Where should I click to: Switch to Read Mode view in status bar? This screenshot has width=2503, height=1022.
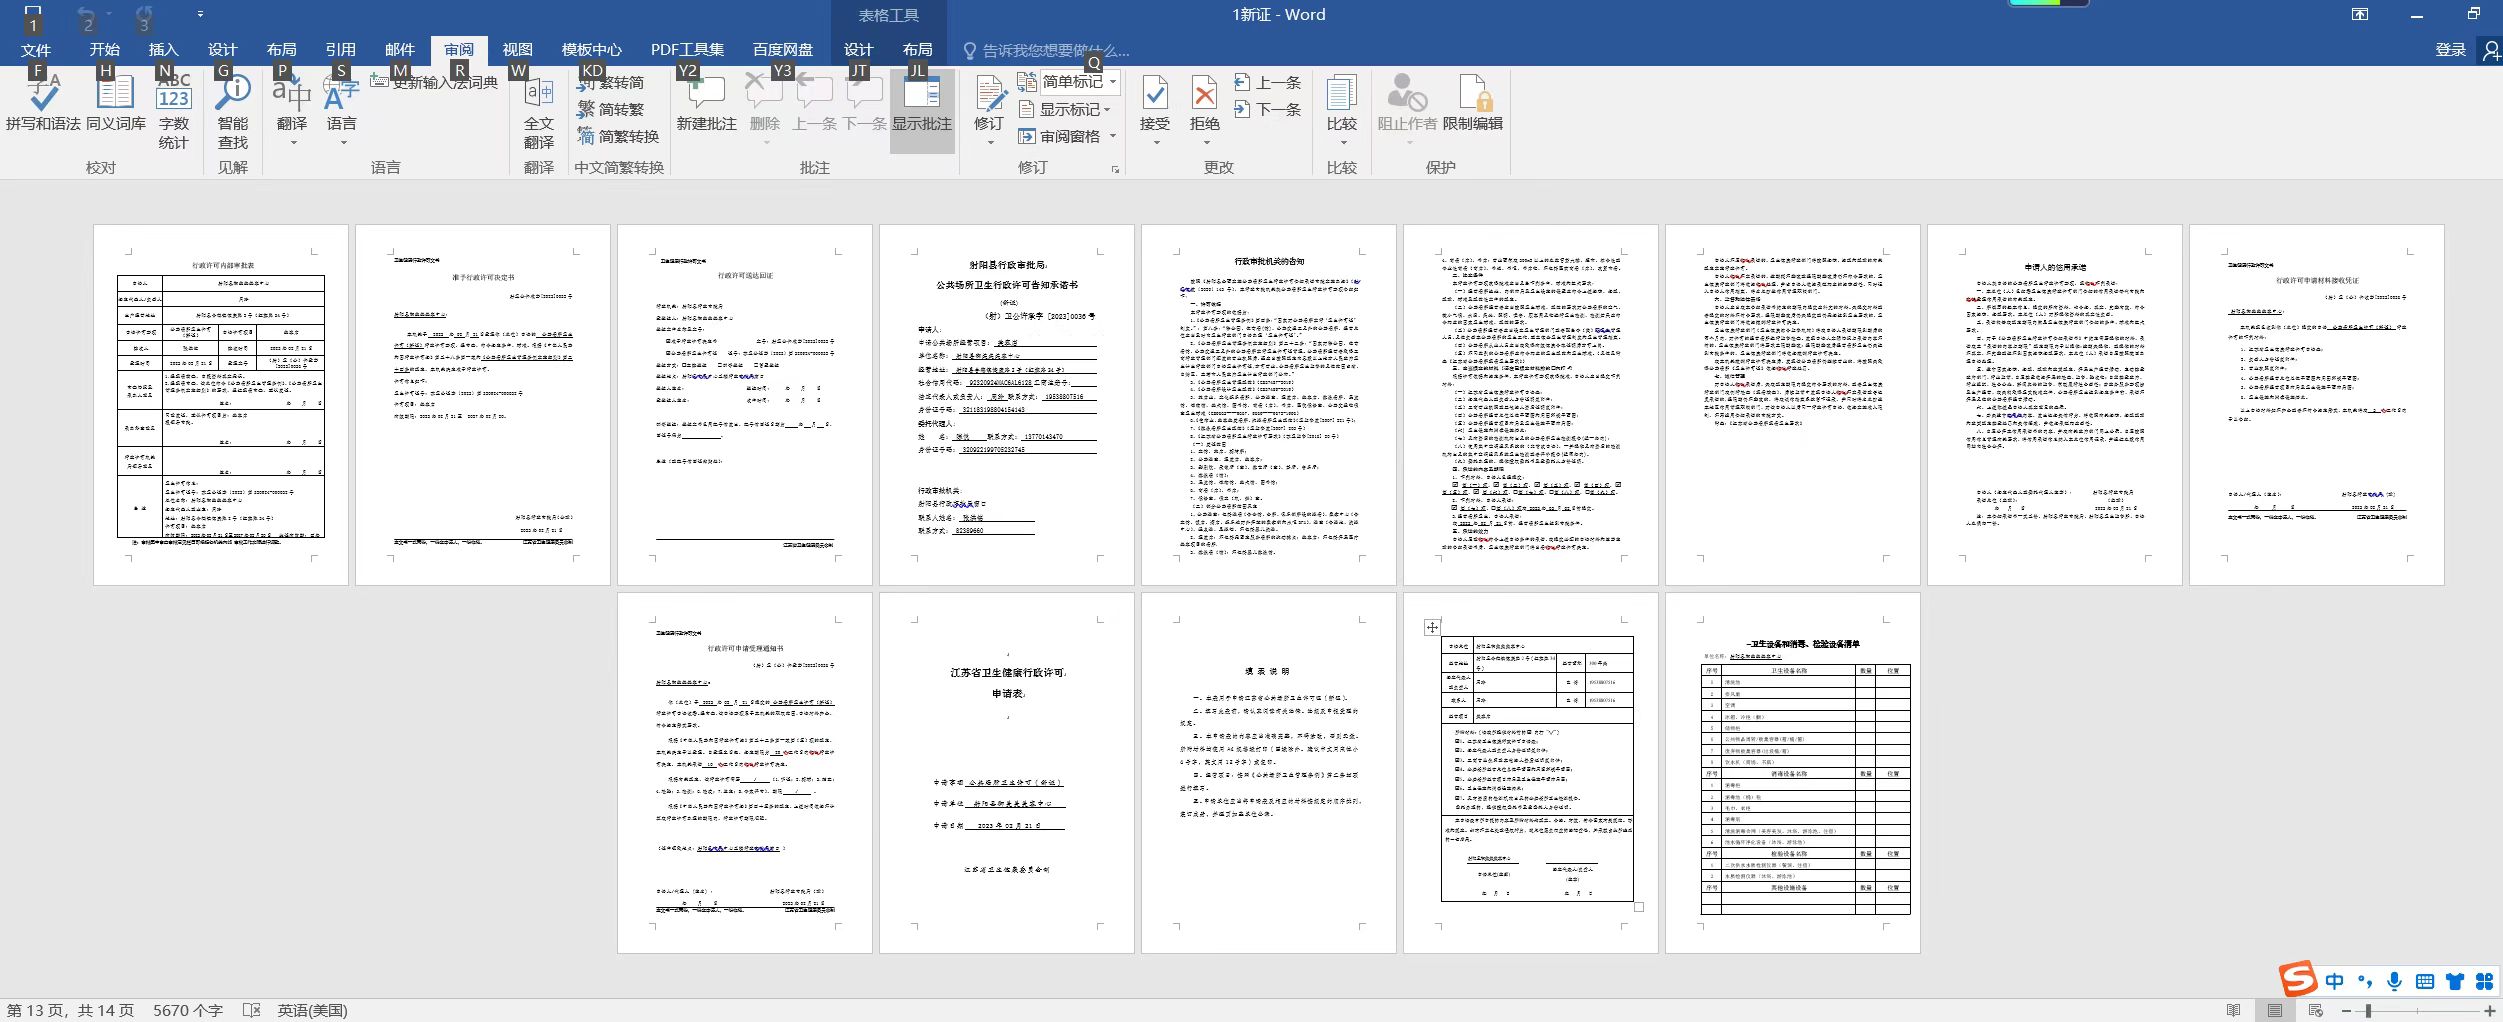(2233, 1011)
